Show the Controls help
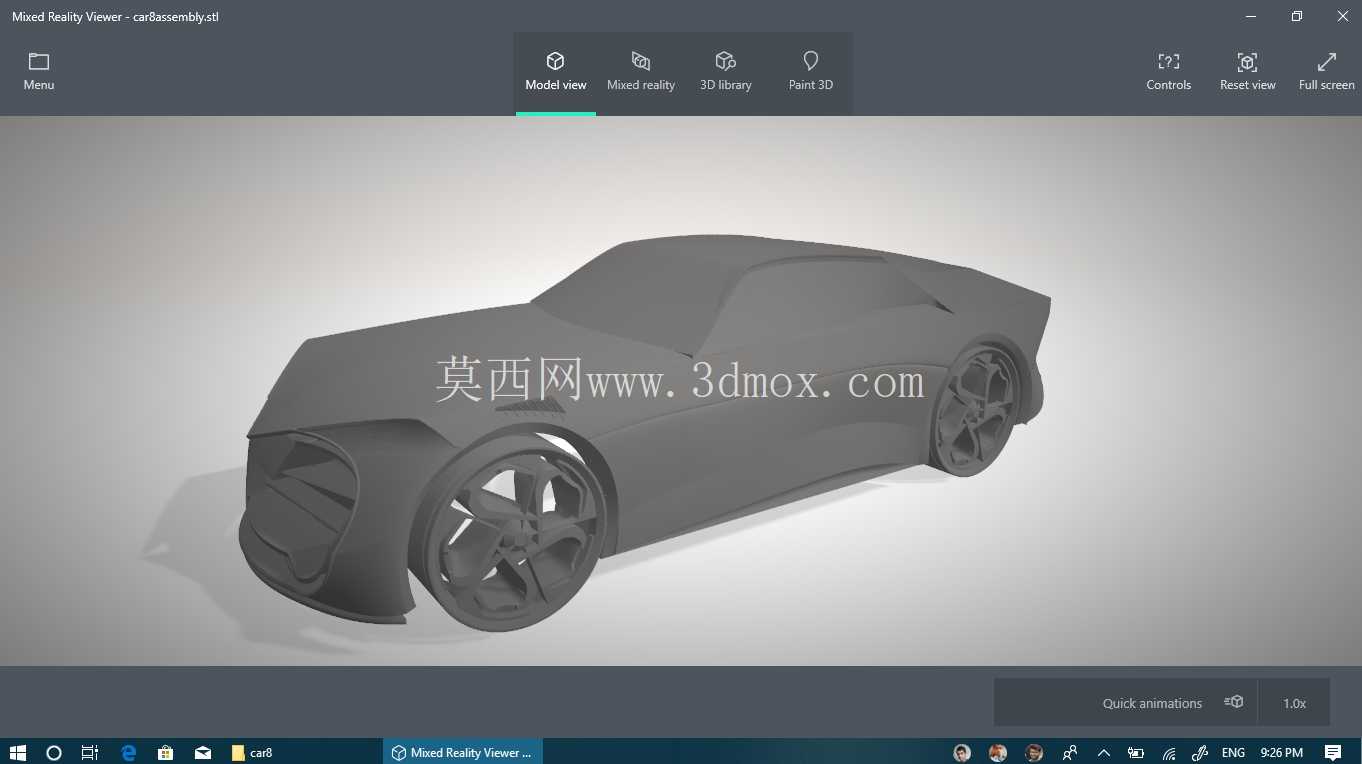The width and height of the screenshot is (1362, 764). click(1169, 73)
